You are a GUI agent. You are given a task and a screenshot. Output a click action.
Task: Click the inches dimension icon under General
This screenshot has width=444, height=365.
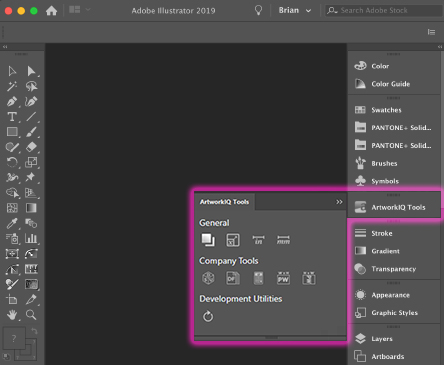tap(258, 240)
